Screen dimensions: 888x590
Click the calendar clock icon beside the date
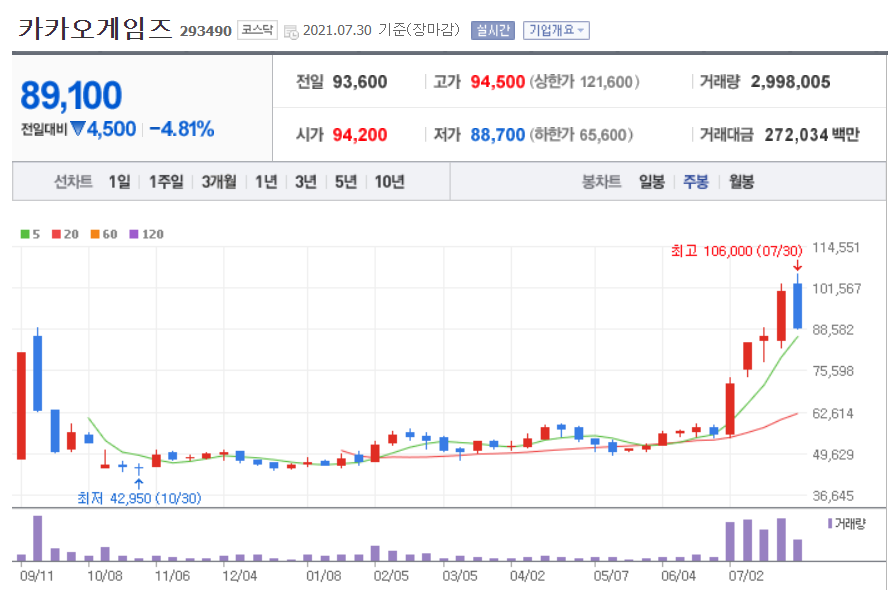tap(291, 32)
